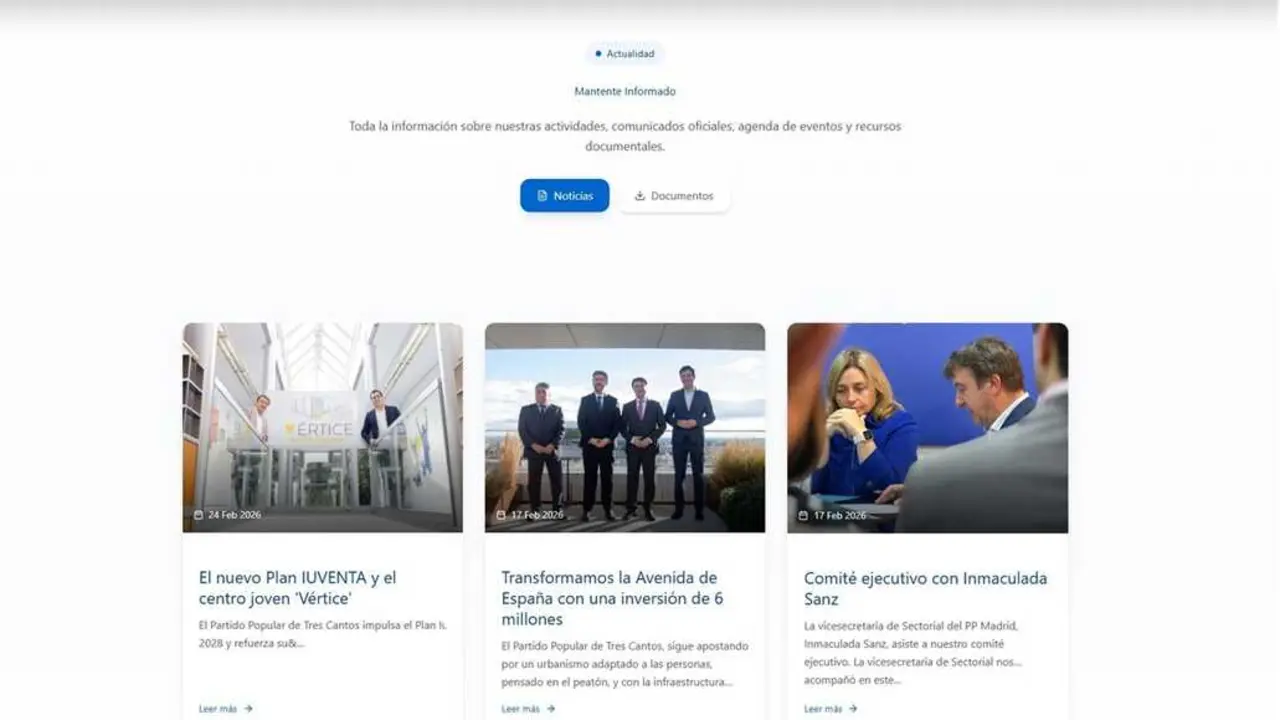Open the Comité ejecutivo meeting photo

pos(927,427)
